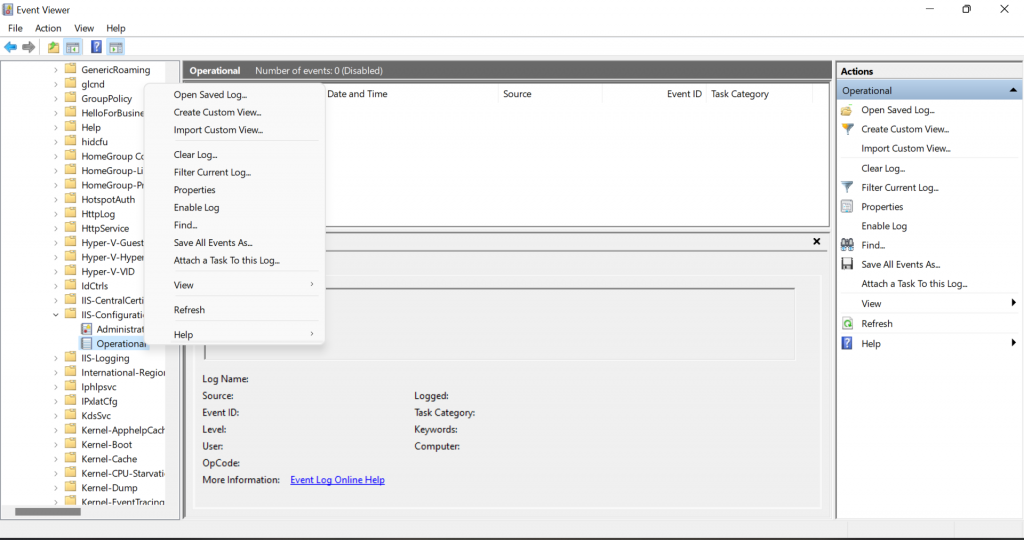This screenshot has width=1024, height=540.
Task: Click the Up one level folder icon
Action: [x=54, y=47]
